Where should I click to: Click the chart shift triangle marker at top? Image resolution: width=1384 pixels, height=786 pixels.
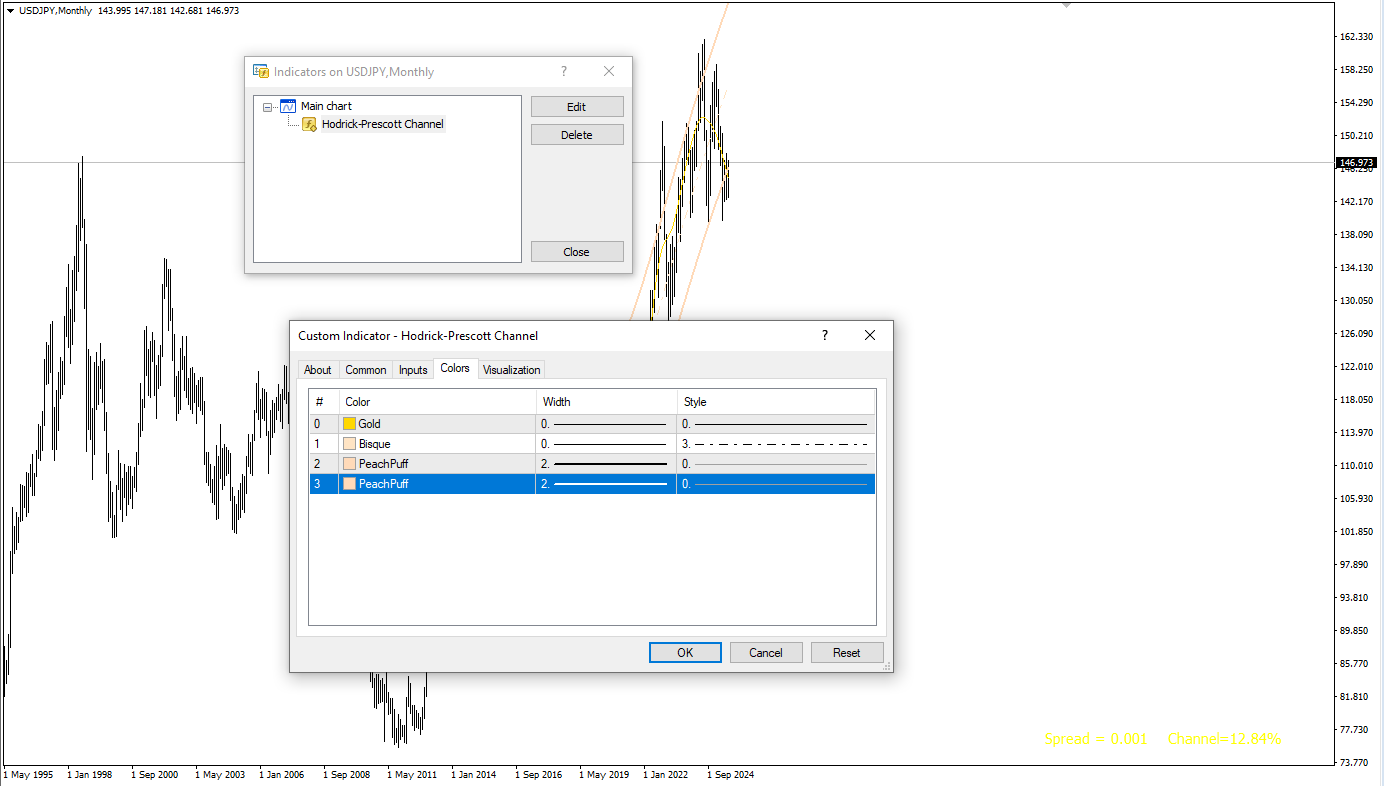[1066, 5]
